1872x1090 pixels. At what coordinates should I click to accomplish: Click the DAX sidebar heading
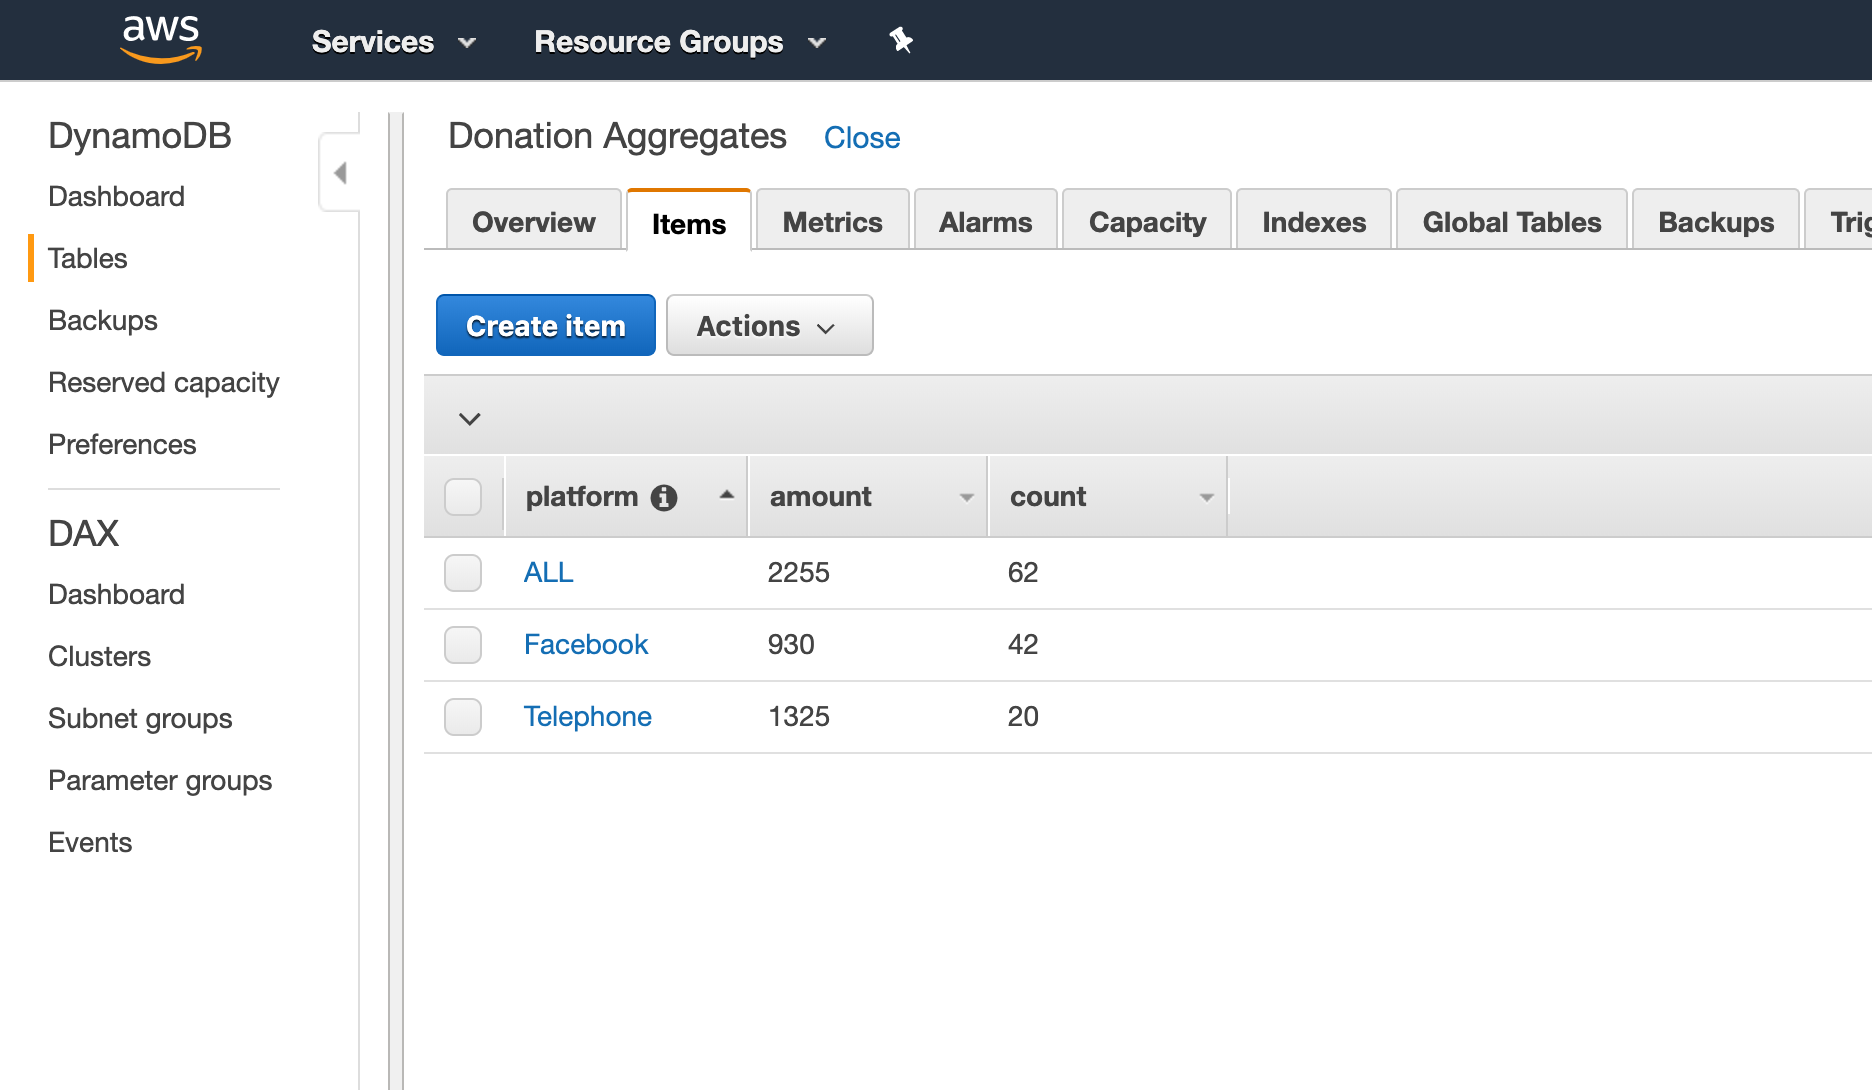click(x=84, y=533)
